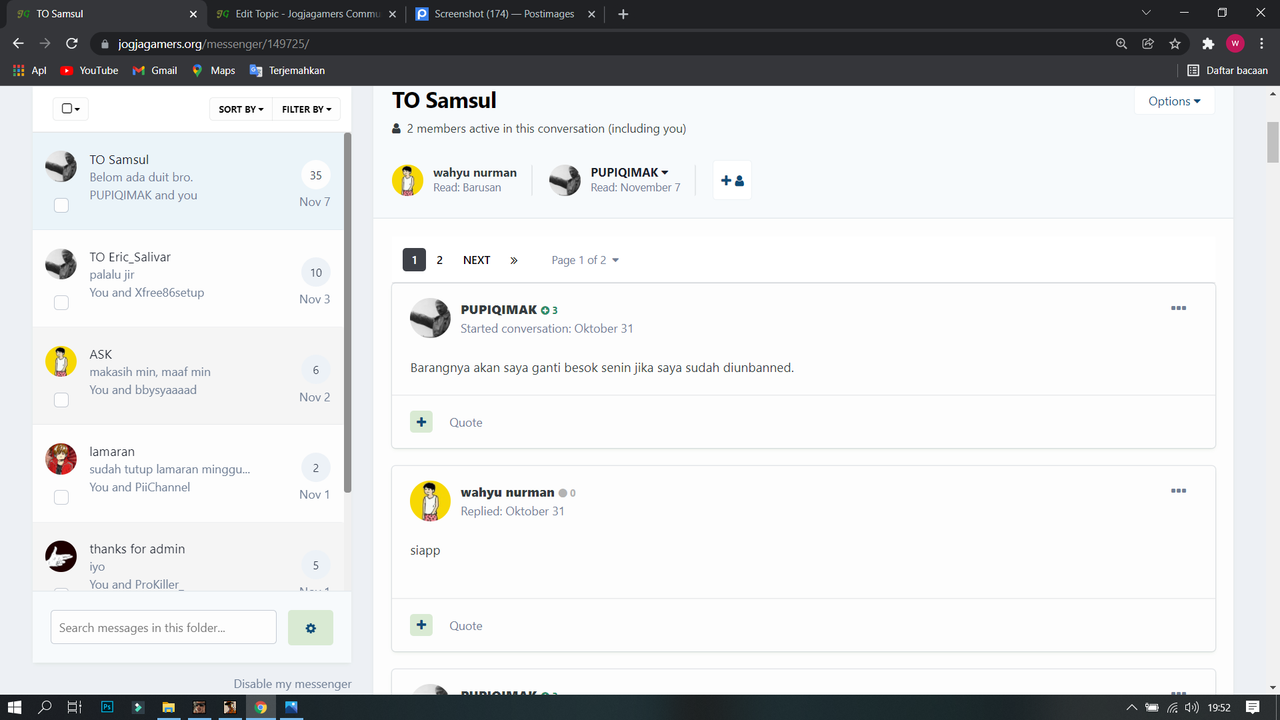
Task: Click Quote under PUPIQIMAK's first message
Action: click(466, 423)
